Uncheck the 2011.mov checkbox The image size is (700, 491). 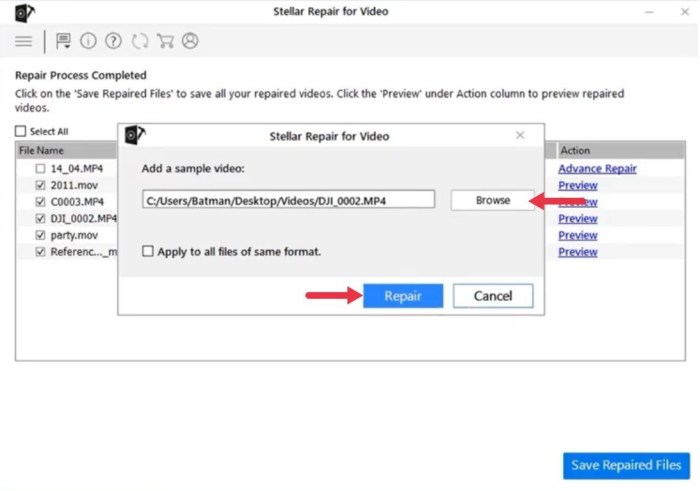[x=40, y=185]
